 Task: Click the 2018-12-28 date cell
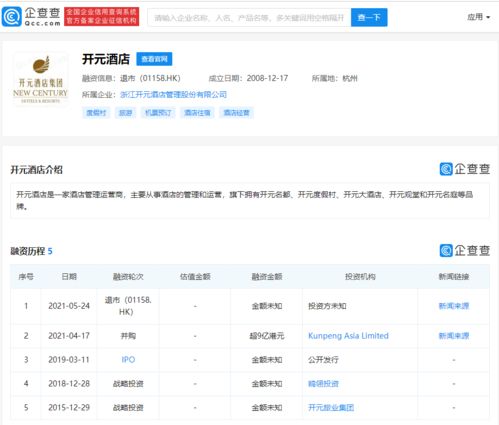pos(69,384)
